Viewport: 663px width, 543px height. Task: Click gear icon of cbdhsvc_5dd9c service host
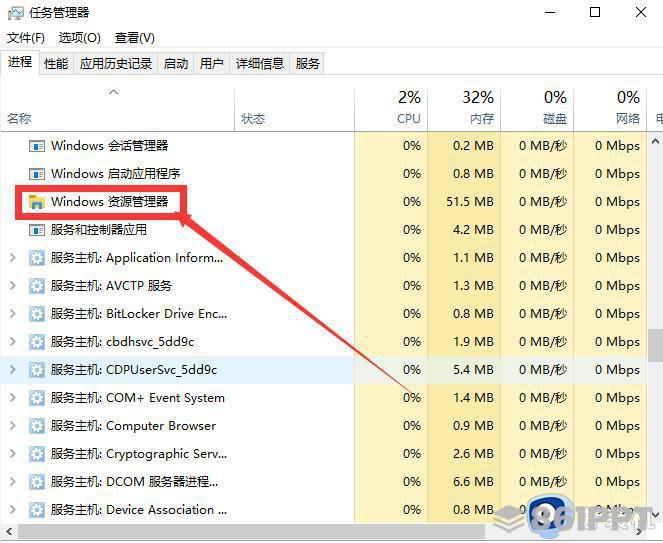point(37,342)
